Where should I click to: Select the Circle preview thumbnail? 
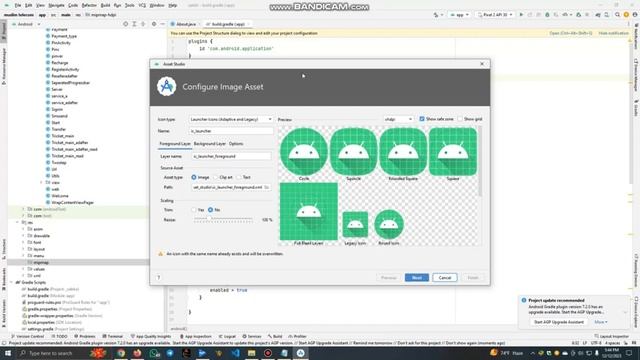pos(304,154)
